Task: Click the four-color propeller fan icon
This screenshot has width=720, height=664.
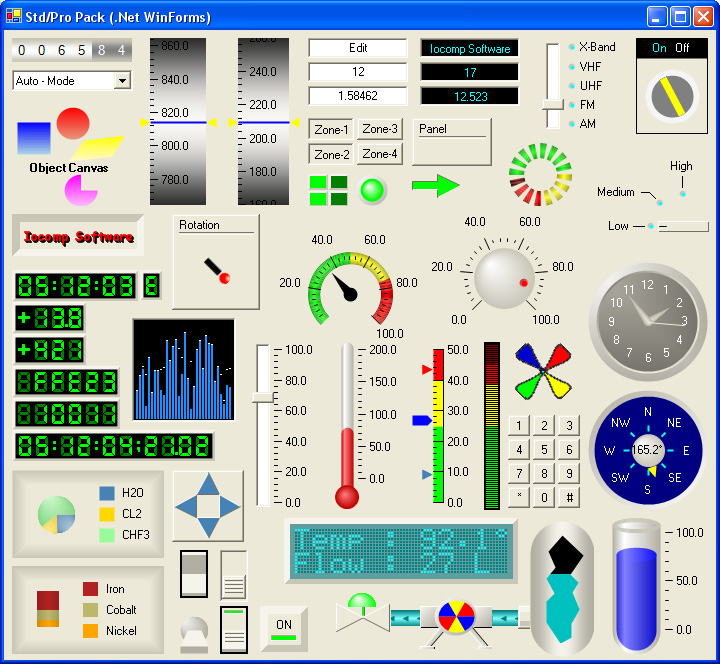Action: point(543,371)
